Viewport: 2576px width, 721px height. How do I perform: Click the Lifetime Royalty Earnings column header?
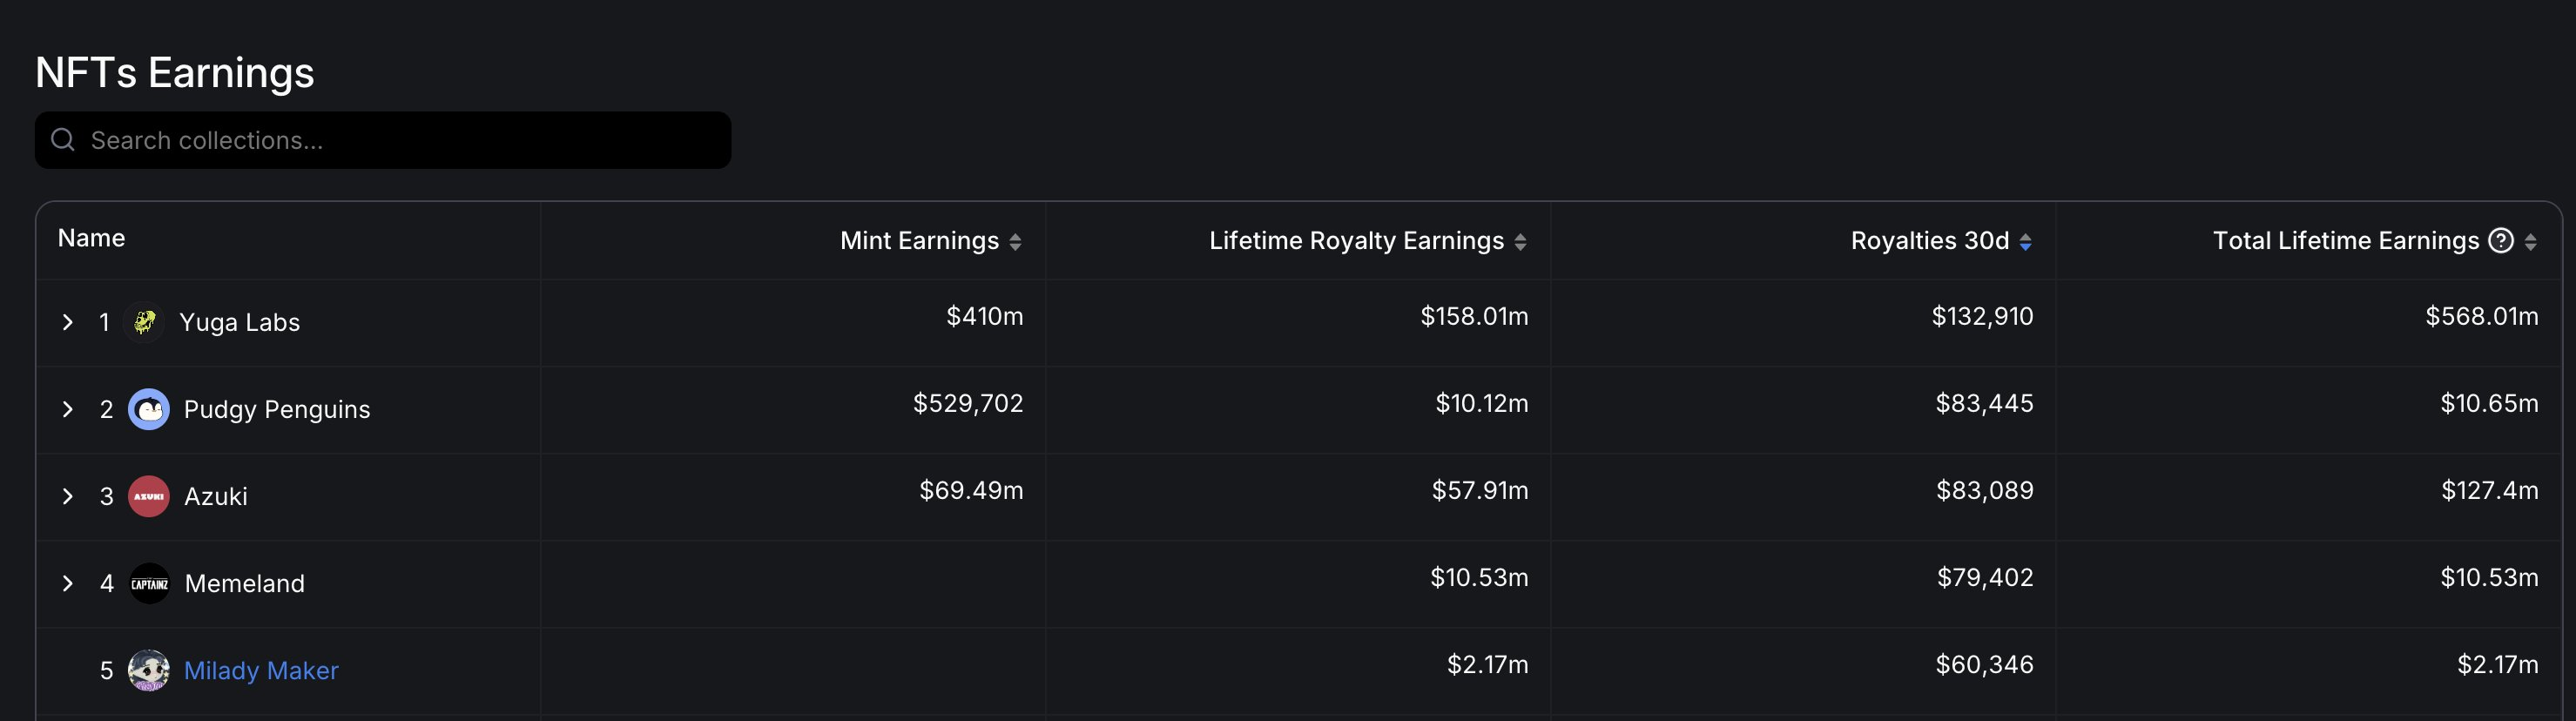click(x=1356, y=241)
